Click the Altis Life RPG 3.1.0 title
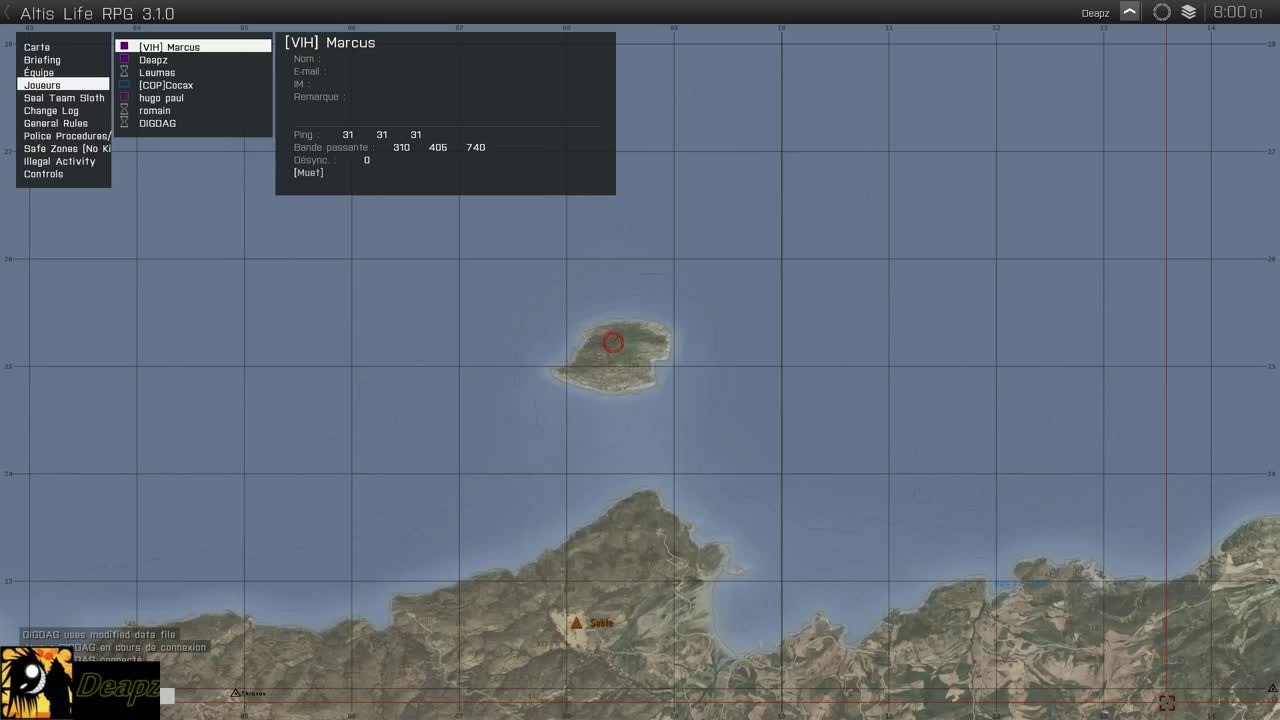The height and width of the screenshot is (720, 1280). point(97,13)
